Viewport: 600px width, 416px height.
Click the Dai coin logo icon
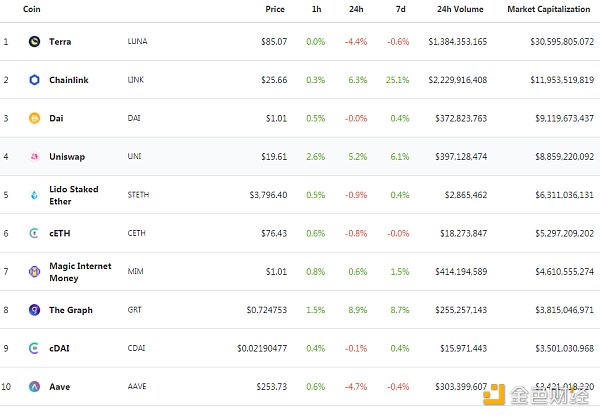pos(35,118)
